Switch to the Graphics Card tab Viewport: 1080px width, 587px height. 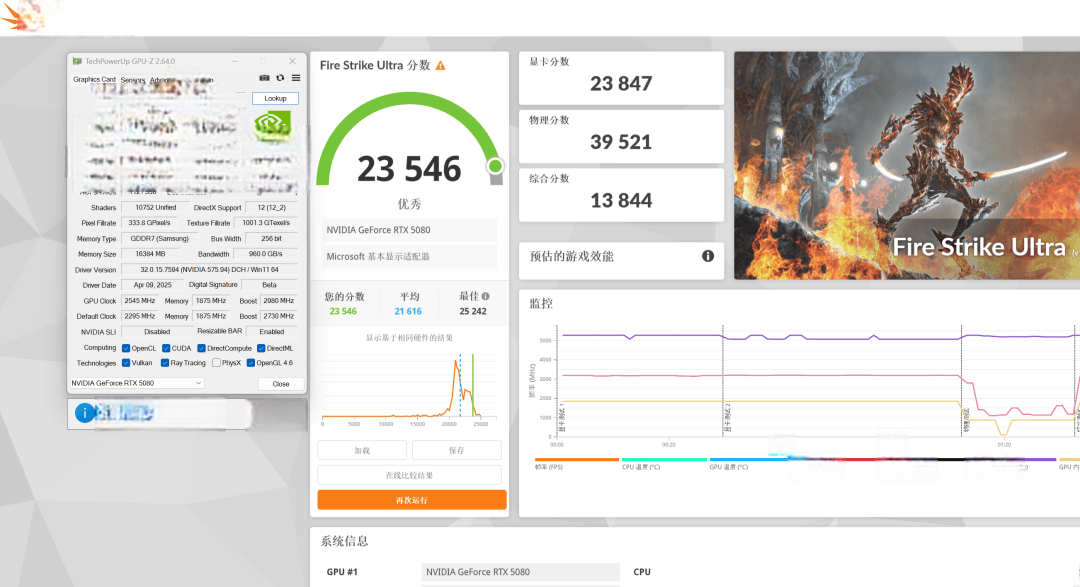pos(94,79)
